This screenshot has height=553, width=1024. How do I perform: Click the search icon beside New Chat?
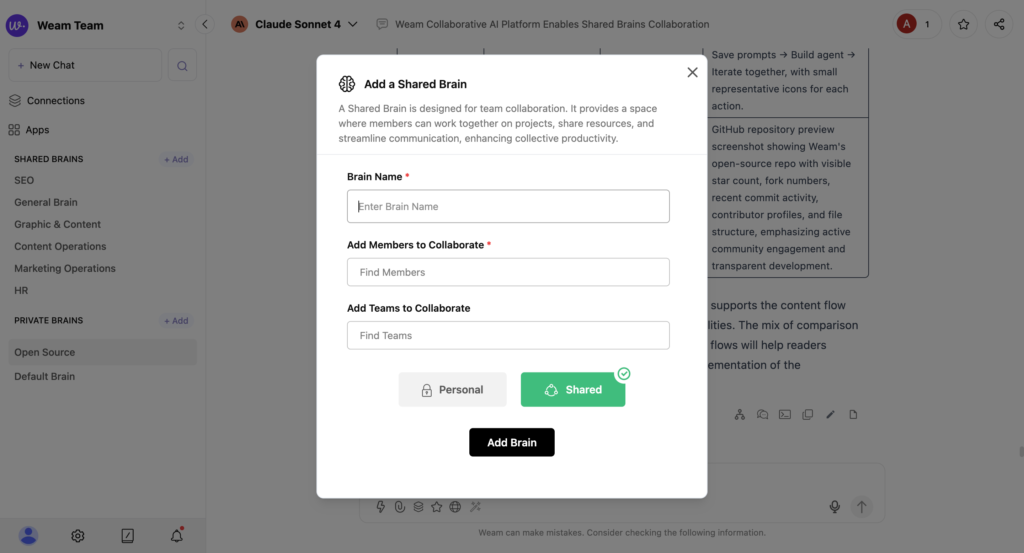point(182,66)
